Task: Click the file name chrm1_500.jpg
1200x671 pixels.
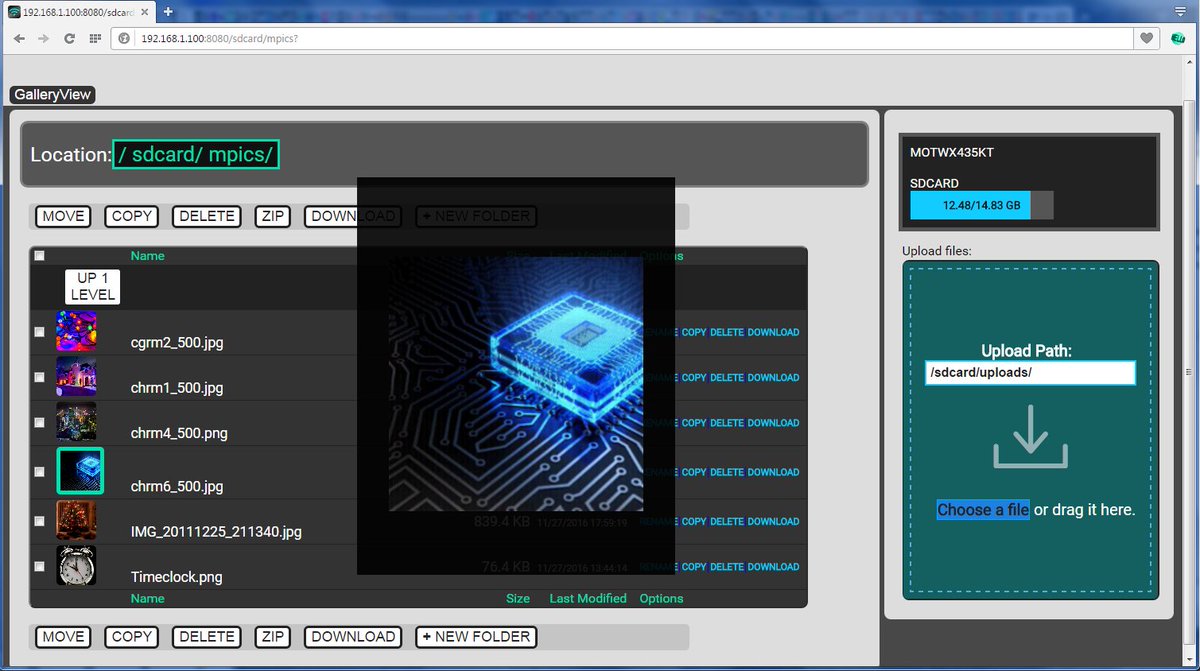Action: 177,388
